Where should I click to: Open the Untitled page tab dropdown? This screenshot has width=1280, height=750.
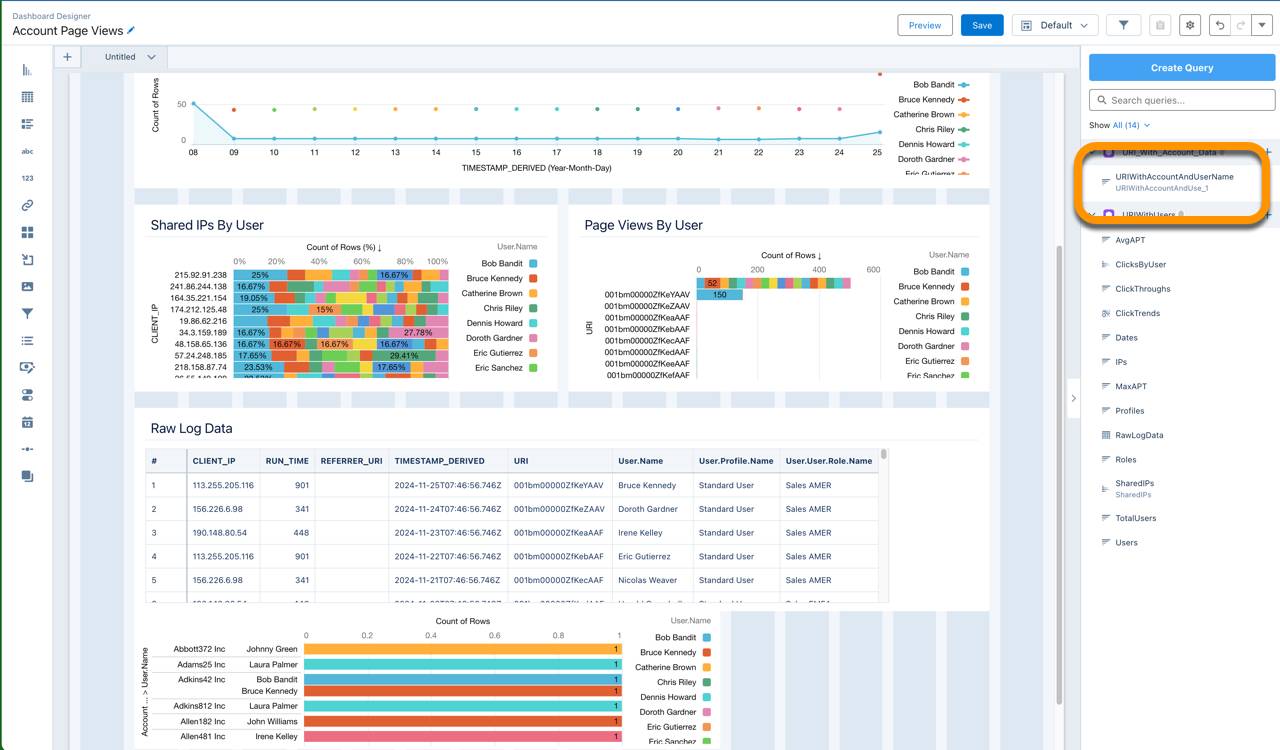pyautogui.click(x=151, y=57)
